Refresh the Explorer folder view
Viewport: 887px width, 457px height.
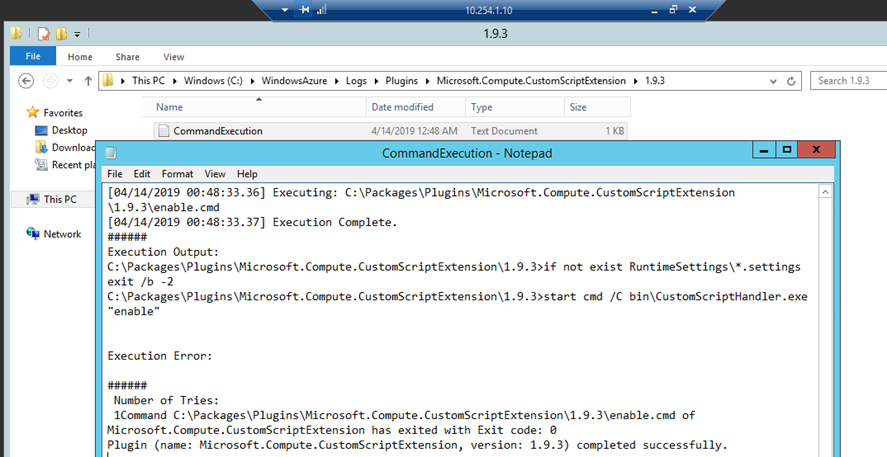click(791, 81)
